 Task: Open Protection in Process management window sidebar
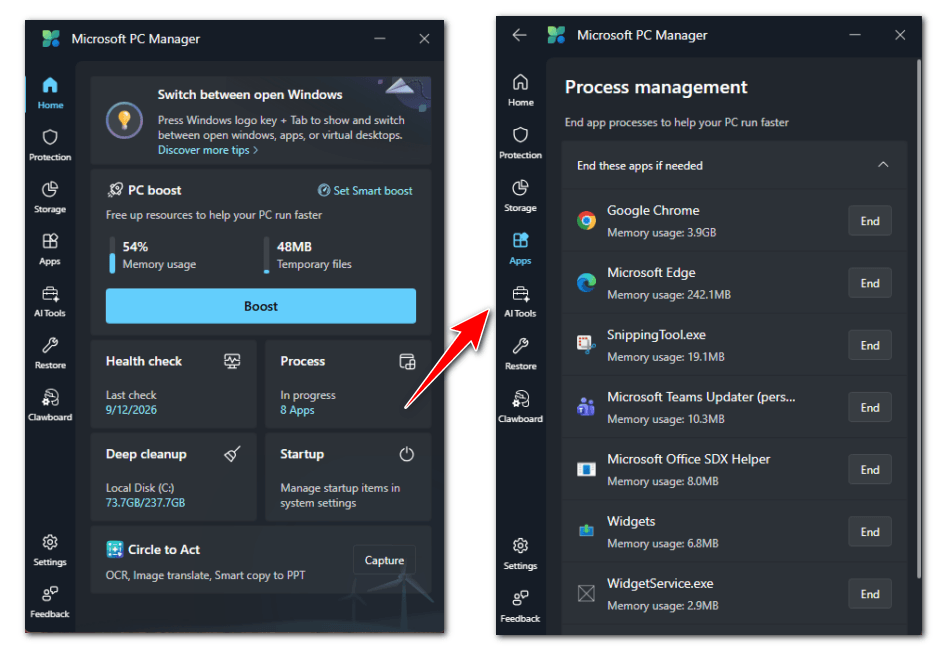coord(520,143)
